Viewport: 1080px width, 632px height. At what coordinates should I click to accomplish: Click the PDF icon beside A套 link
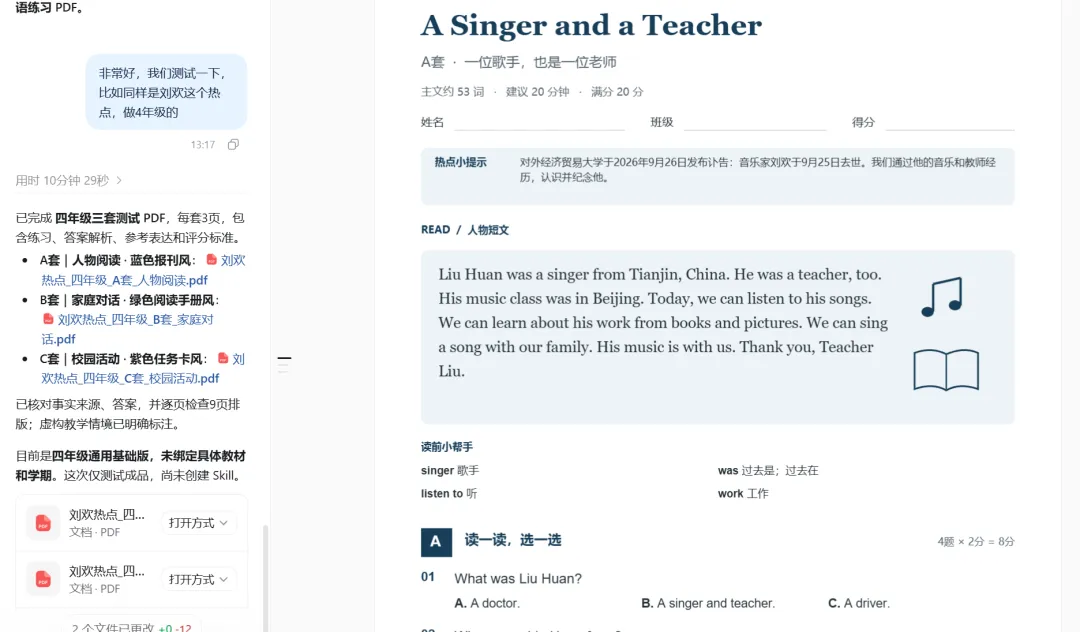[x=211, y=260]
